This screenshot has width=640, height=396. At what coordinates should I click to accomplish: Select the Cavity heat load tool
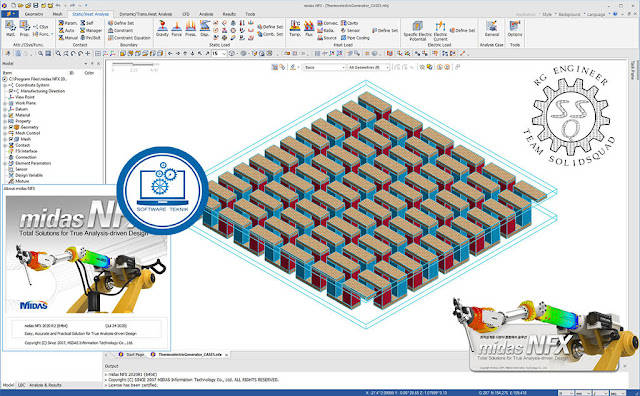point(349,23)
